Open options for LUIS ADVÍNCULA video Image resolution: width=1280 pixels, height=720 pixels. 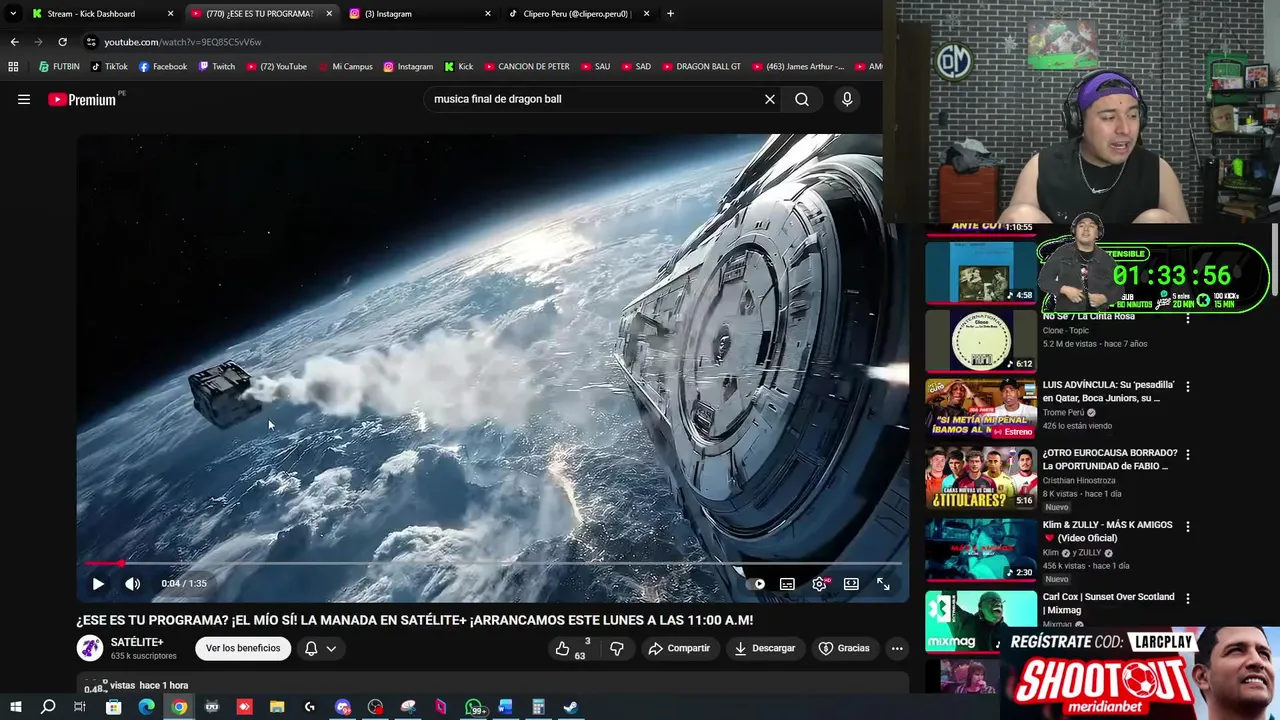(x=1188, y=386)
